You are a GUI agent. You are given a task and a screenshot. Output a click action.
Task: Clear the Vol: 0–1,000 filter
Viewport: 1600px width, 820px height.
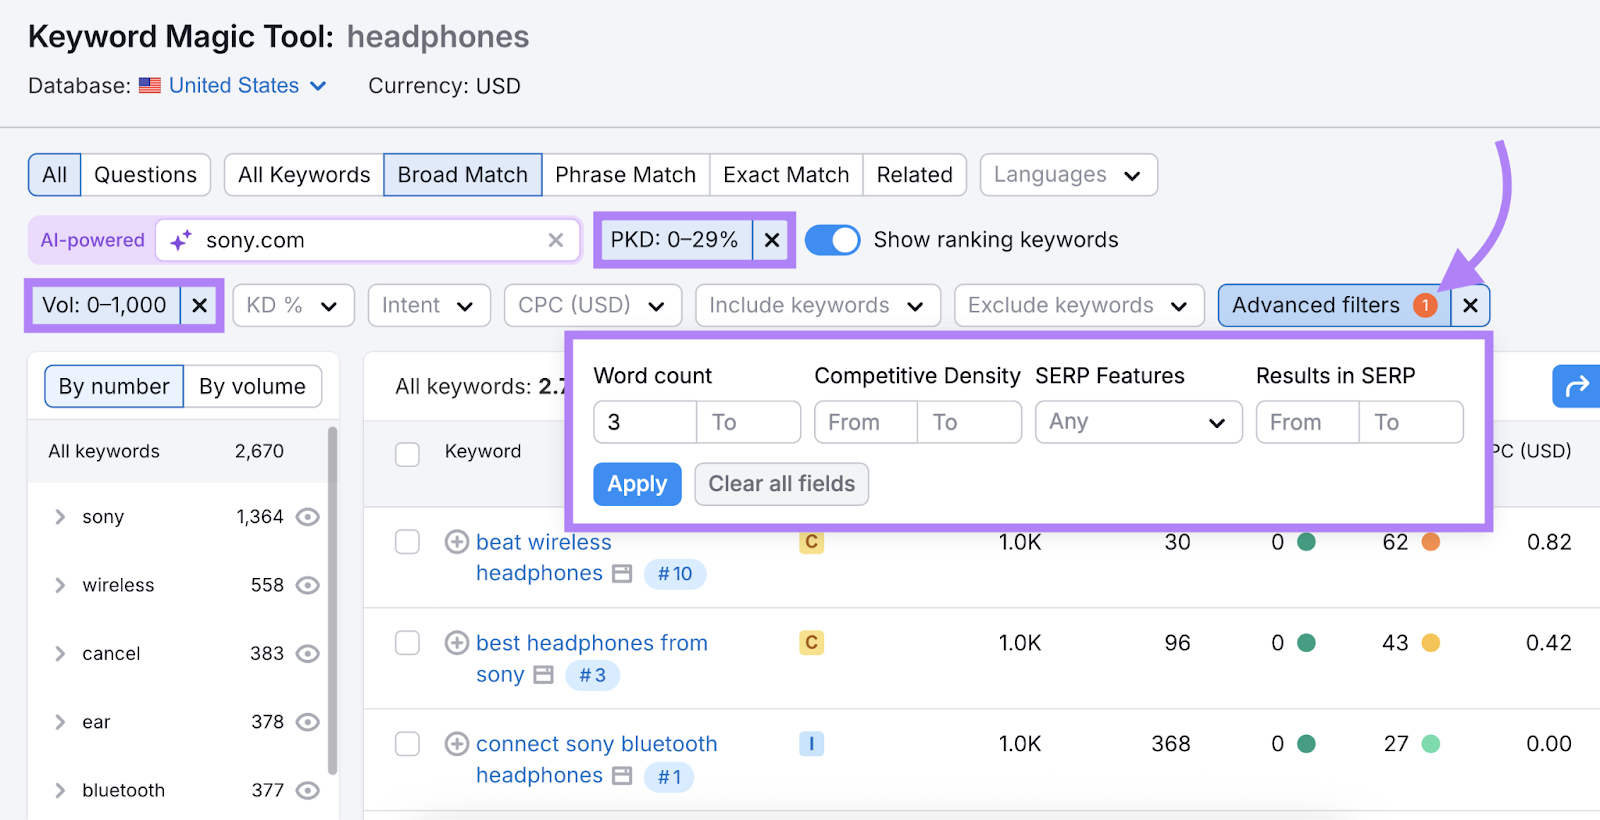(x=200, y=306)
